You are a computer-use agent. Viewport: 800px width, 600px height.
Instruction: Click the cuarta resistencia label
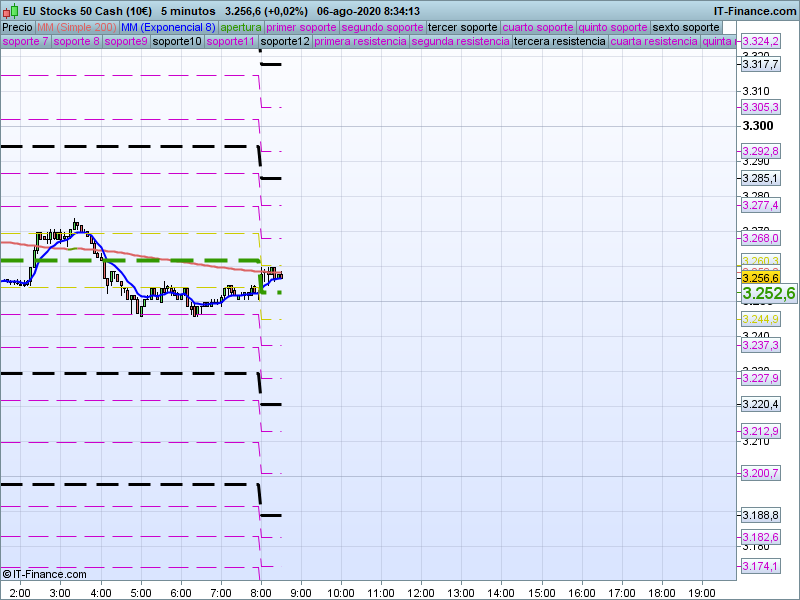[653, 42]
